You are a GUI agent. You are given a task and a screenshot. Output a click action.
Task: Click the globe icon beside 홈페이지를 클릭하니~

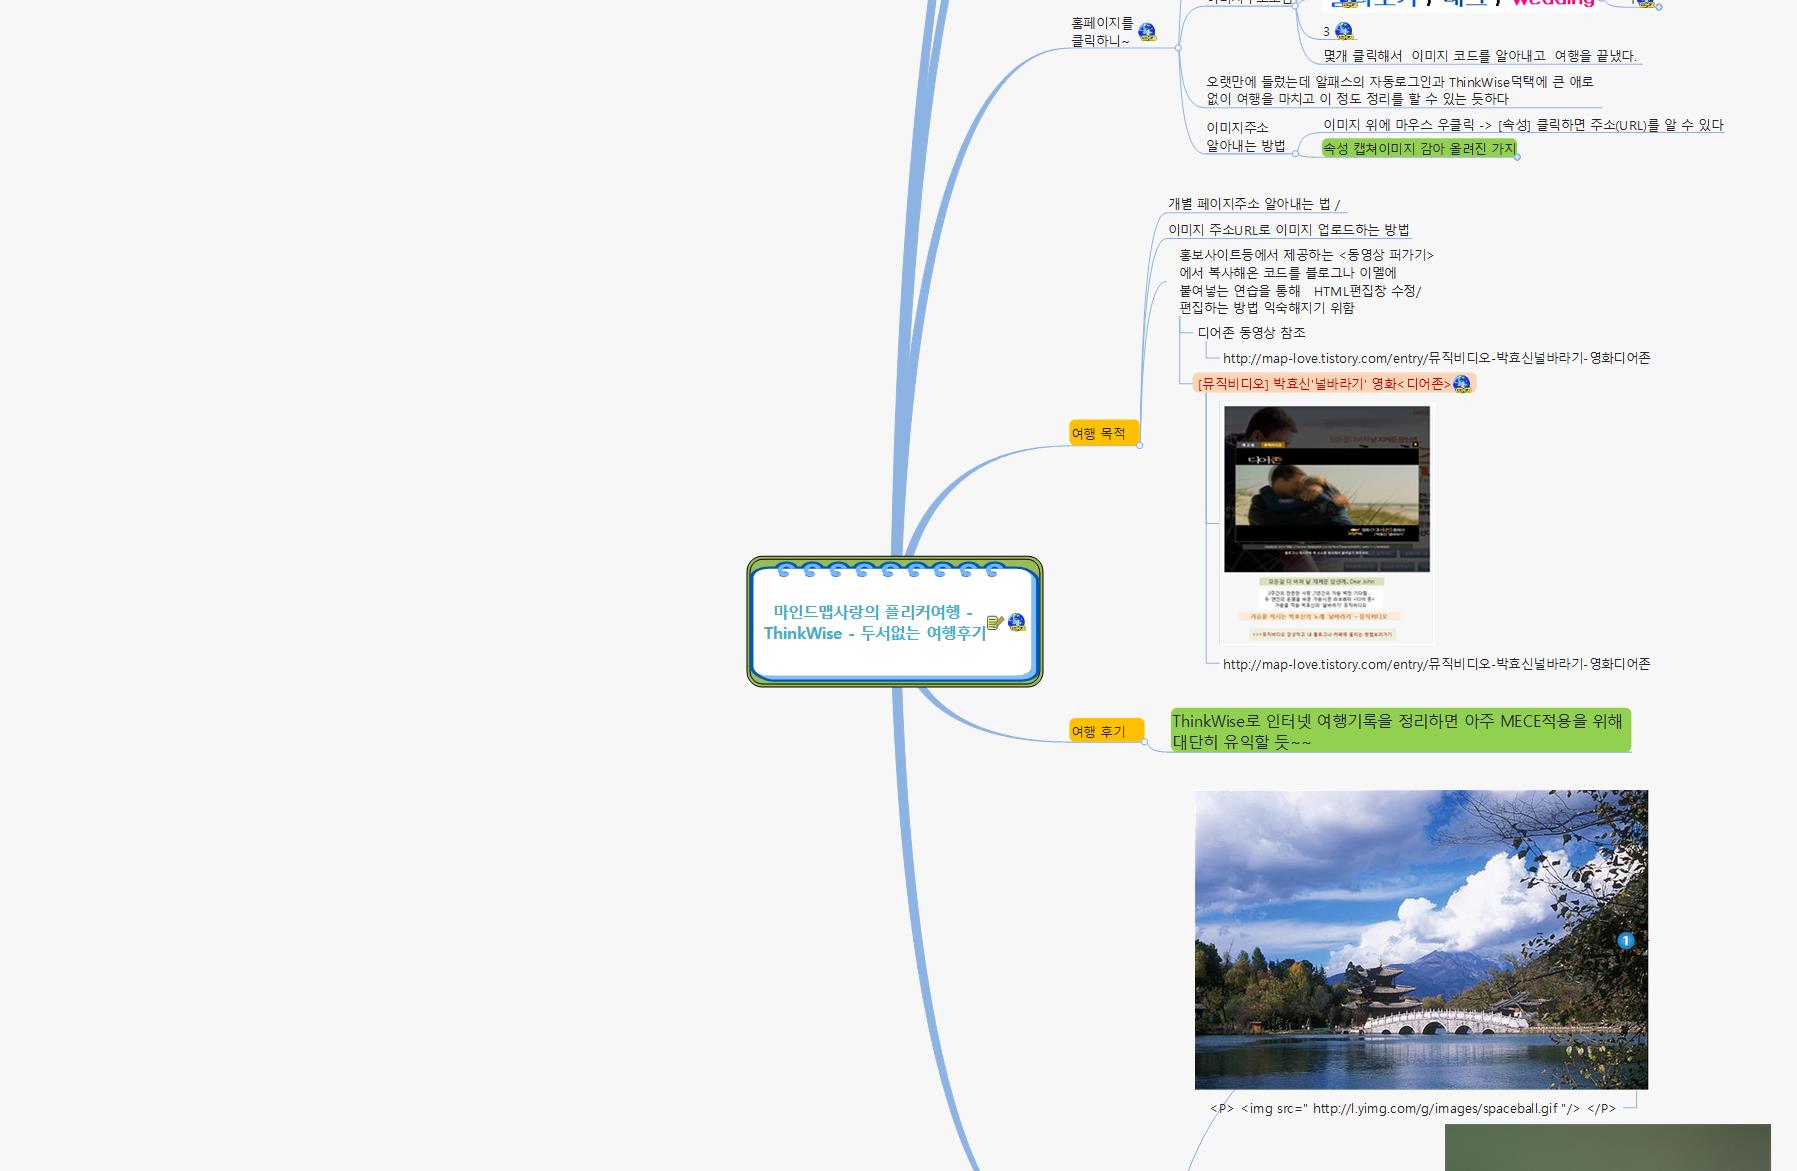pyautogui.click(x=1147, y=32)
